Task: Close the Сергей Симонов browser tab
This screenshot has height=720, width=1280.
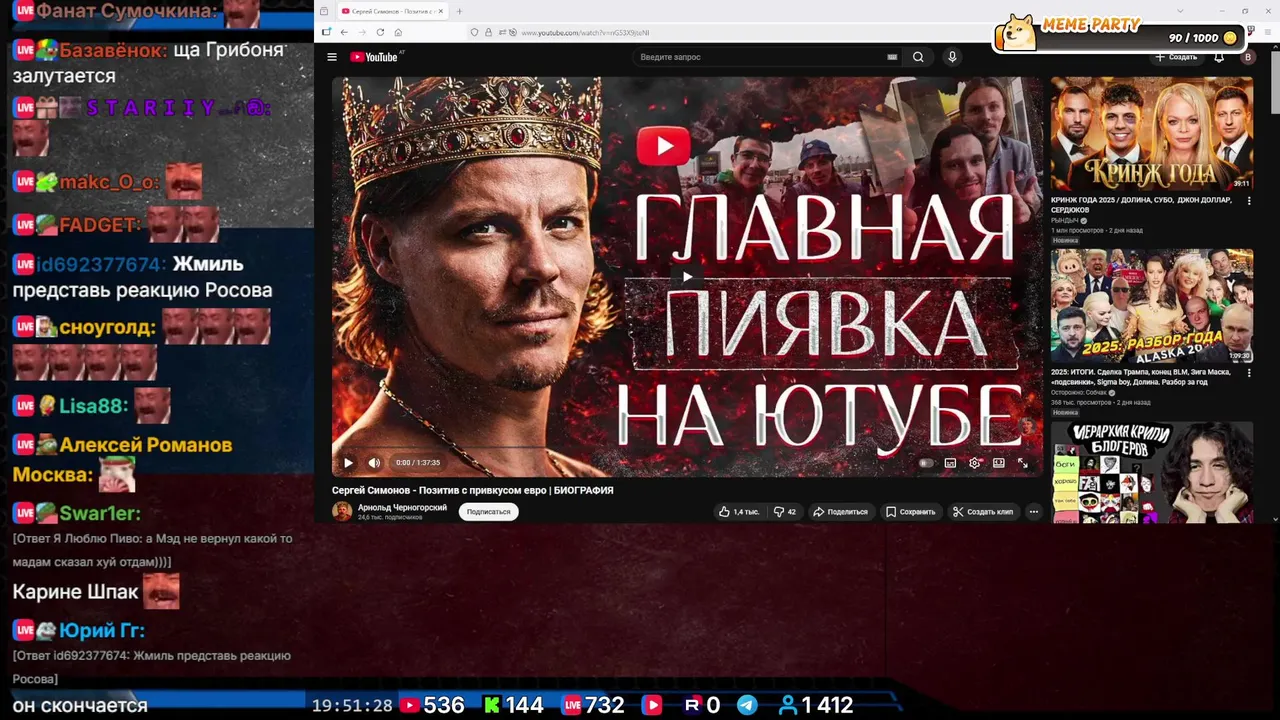Action: (x=441, y=11)
